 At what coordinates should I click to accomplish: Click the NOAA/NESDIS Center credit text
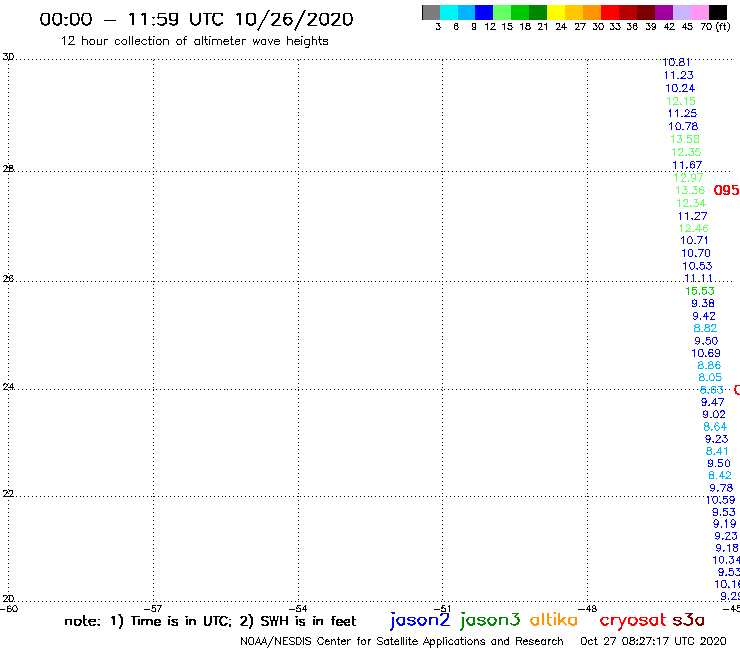click(402, 642)
